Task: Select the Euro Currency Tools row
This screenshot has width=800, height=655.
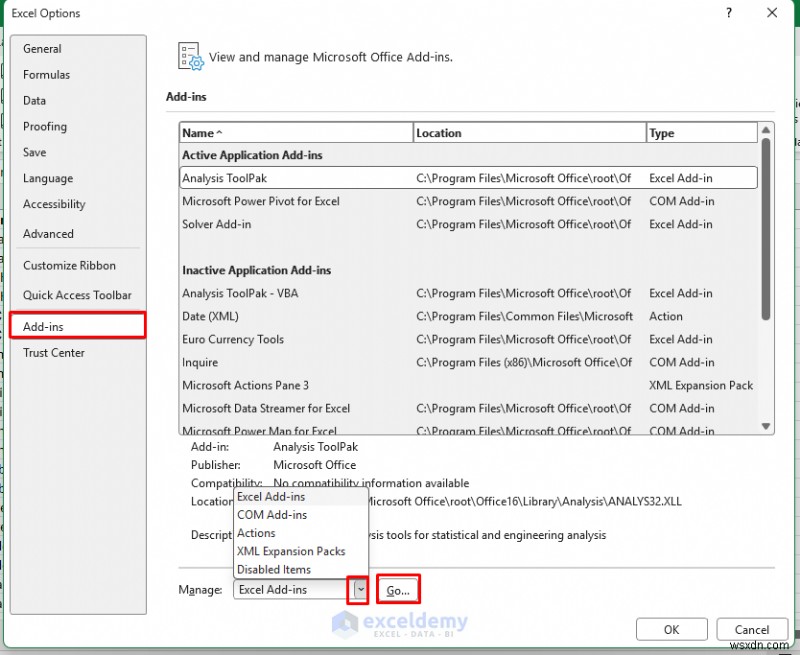Action: tap(468, 339)
